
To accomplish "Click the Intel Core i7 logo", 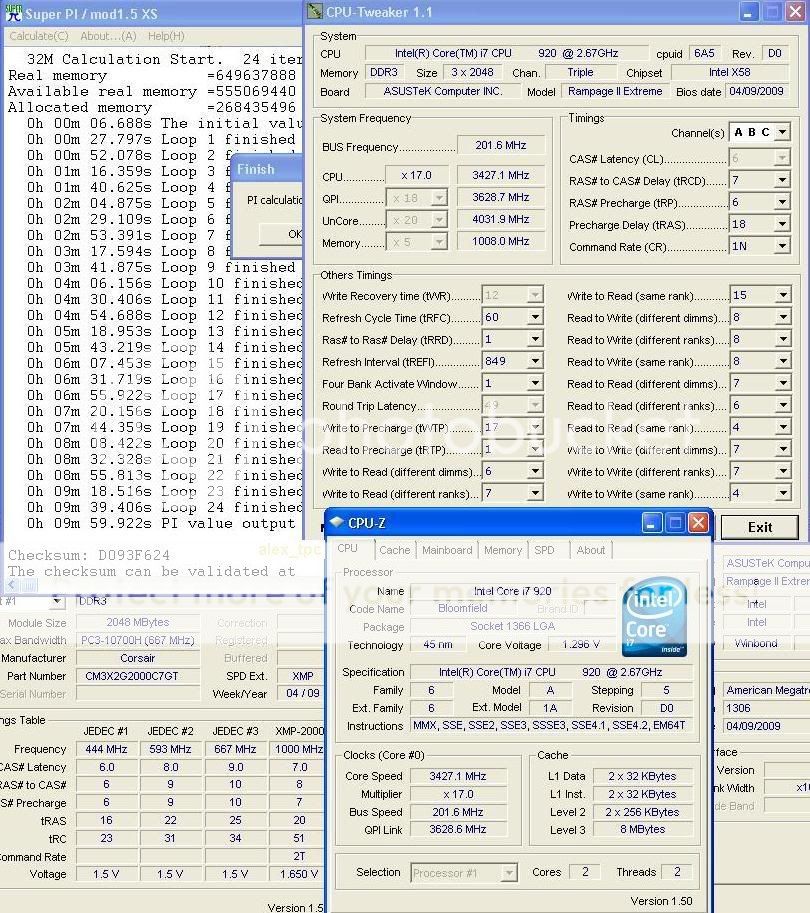I will coord(655,617).
